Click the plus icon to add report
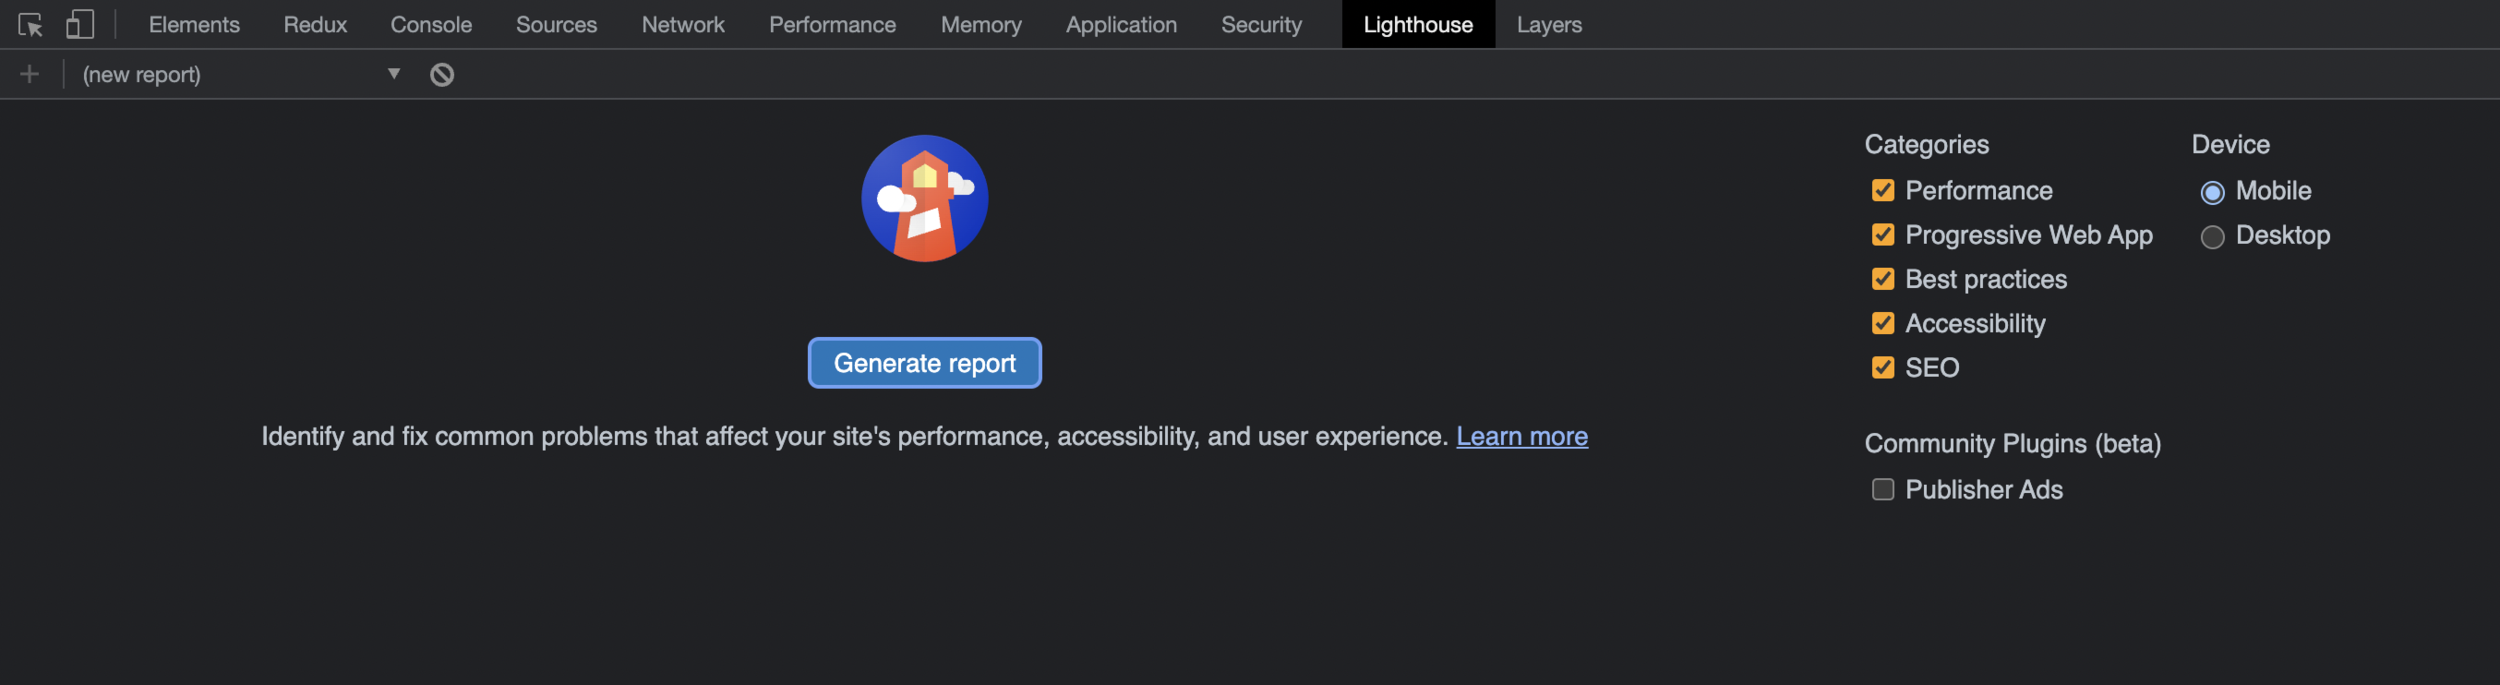 click(30, 74)
